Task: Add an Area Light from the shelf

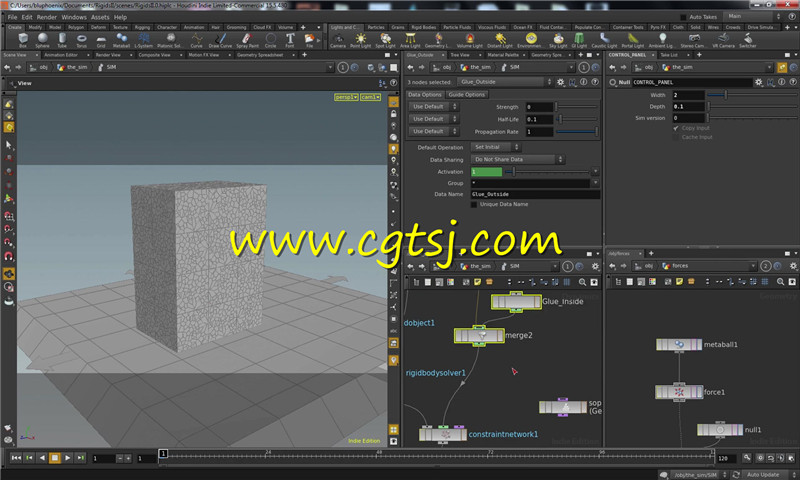Action: pos(410,40)
